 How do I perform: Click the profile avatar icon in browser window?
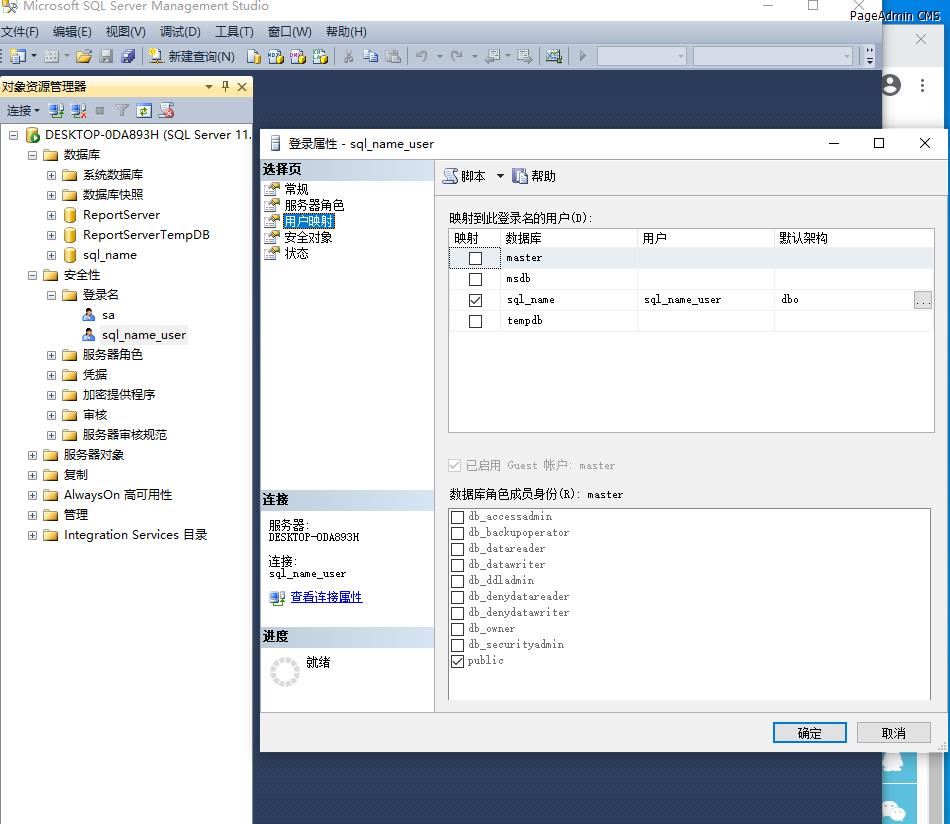pyautogui.click(x=891, y=85)
